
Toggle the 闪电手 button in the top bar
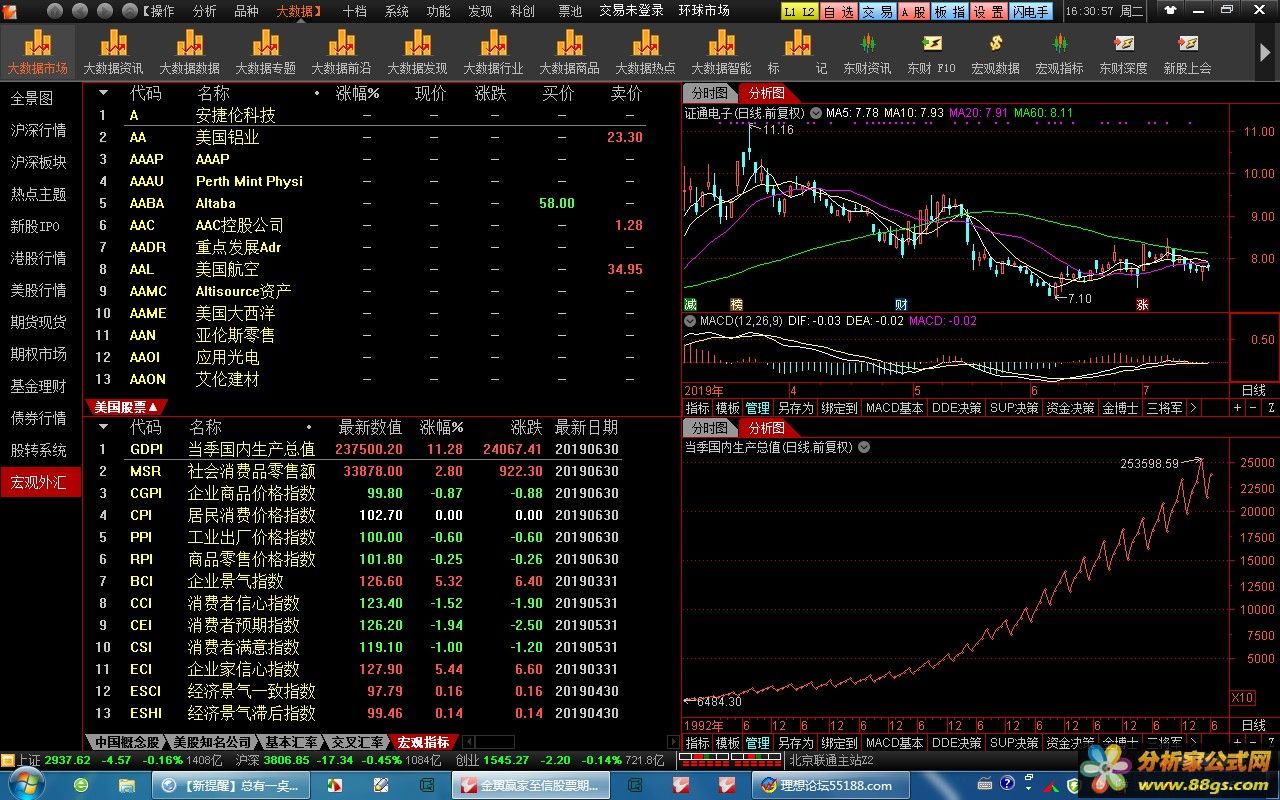[x=1030, y=11]
